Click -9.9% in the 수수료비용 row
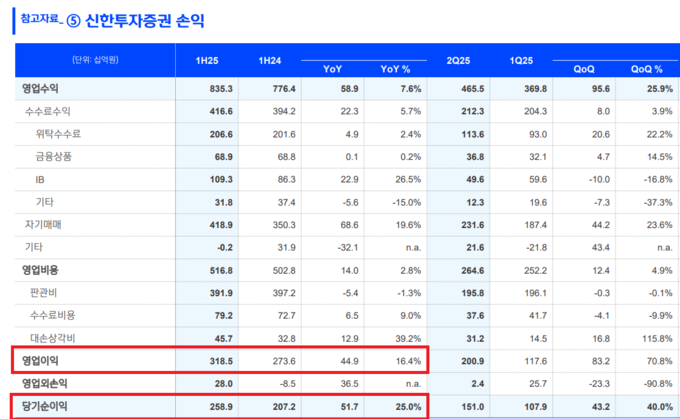680x419 pixels. pos(660,316)
